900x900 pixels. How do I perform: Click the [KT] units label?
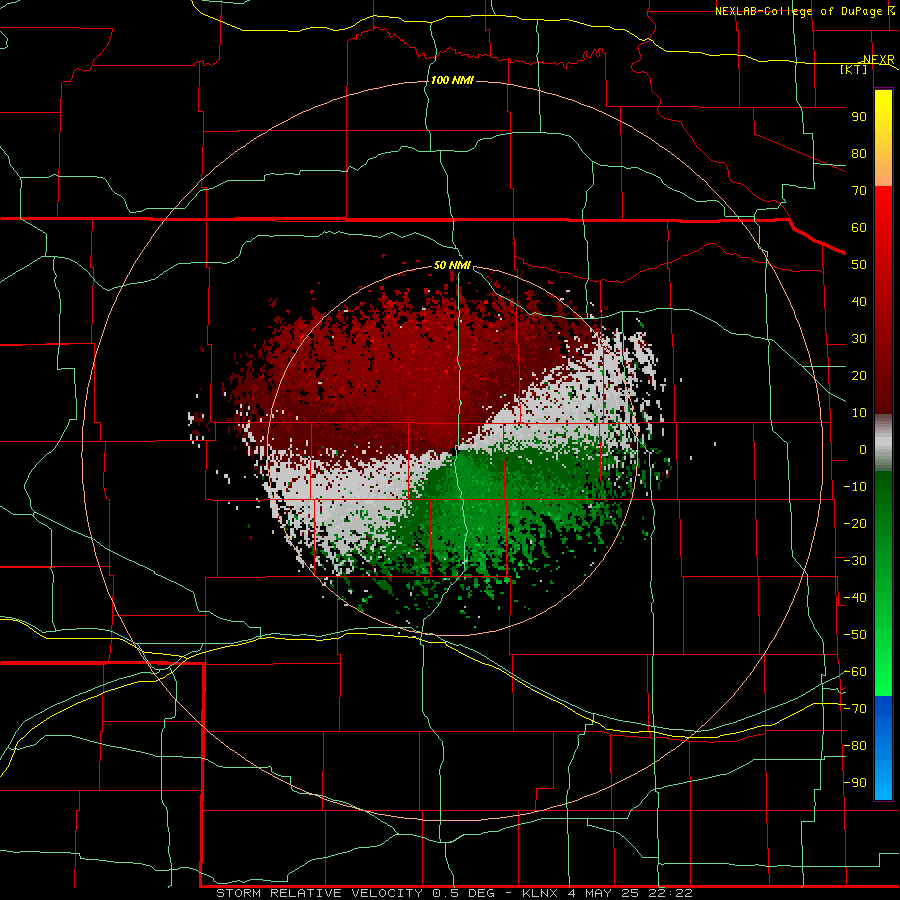[x=854, y=69]
